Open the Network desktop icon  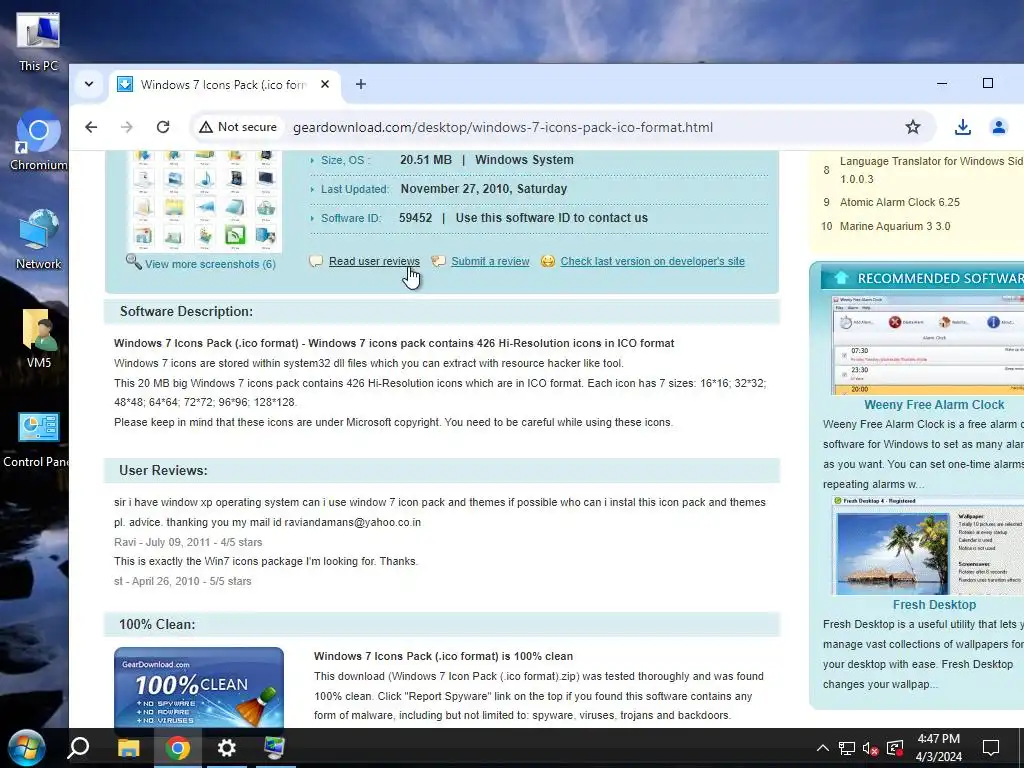tap(38, 239)
